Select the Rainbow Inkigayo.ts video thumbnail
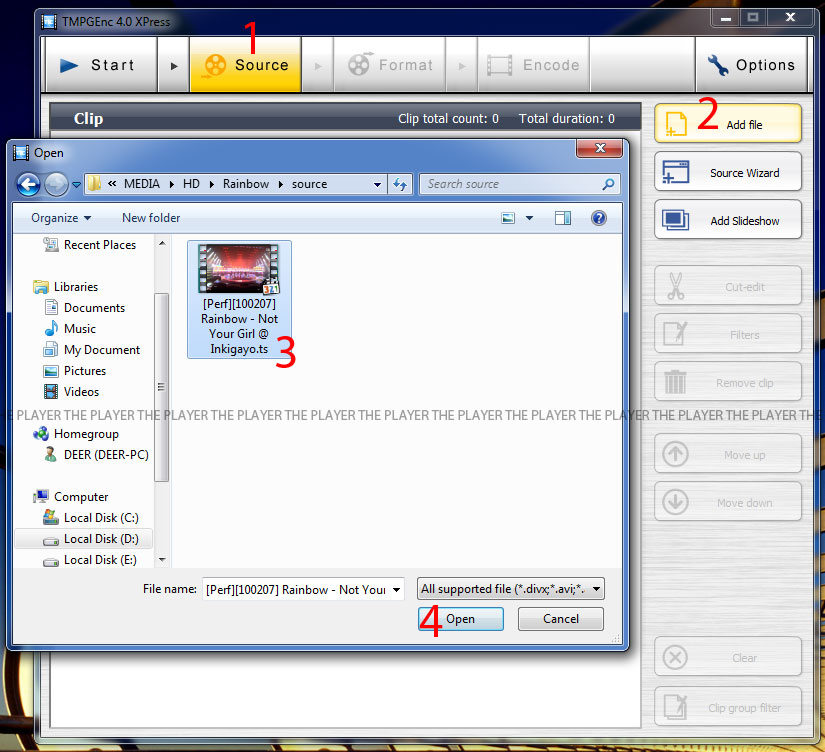Viewport: 825px width, 752px height. click(239, 299)
